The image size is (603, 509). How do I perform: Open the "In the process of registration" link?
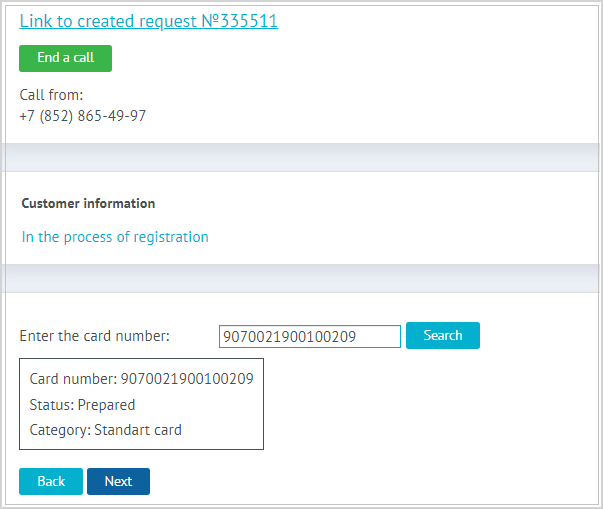tap(115, 237)
